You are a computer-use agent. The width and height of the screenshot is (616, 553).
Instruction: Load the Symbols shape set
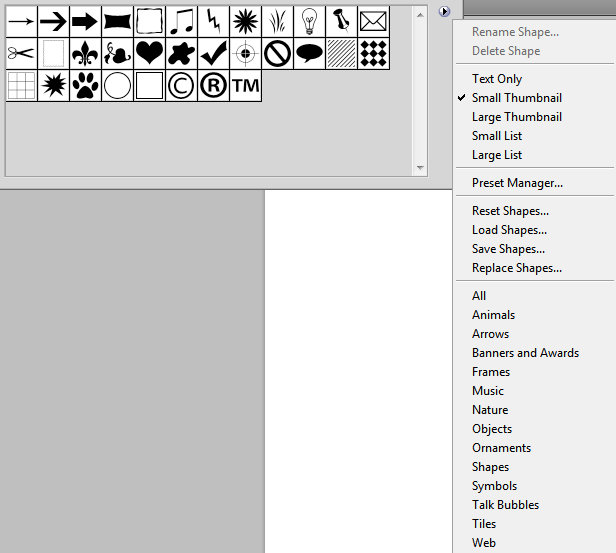(494, 486)
